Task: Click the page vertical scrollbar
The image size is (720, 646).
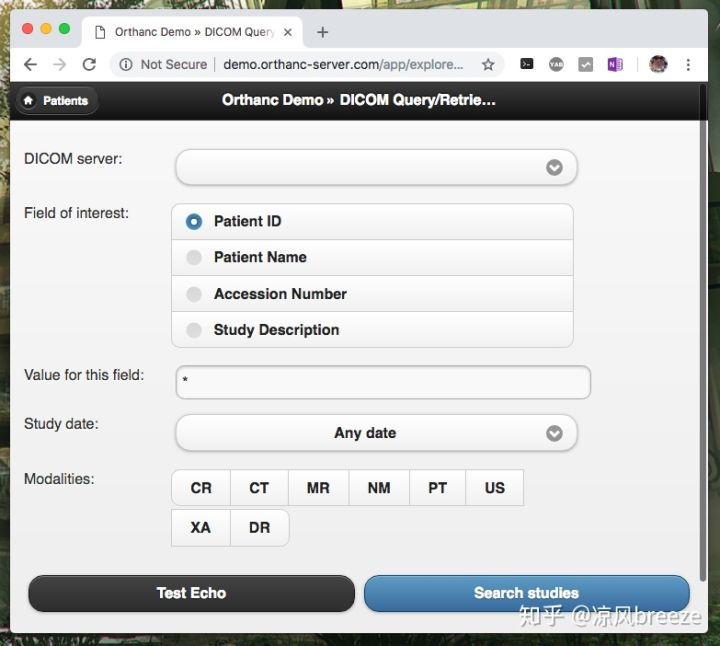Action: tap(703, 333)
